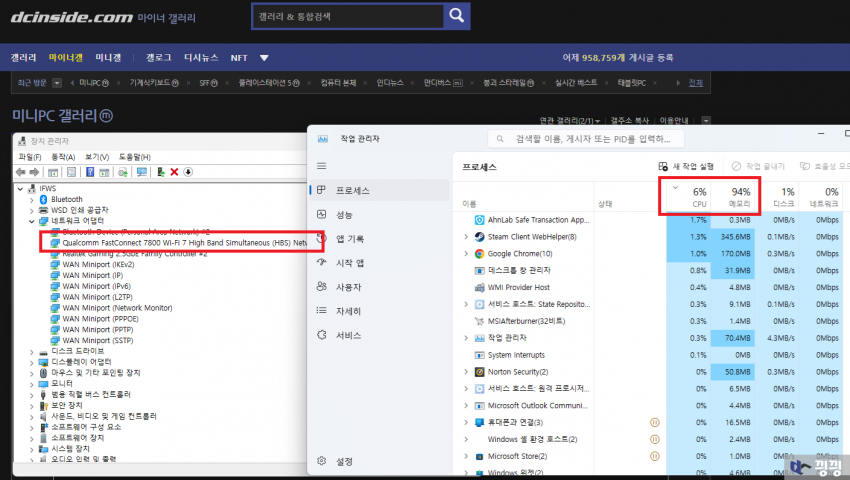Expand the nav bar dropdown triangle after NFT
The width and height of the screenshot is (850, 480).
tap(264, 58)
